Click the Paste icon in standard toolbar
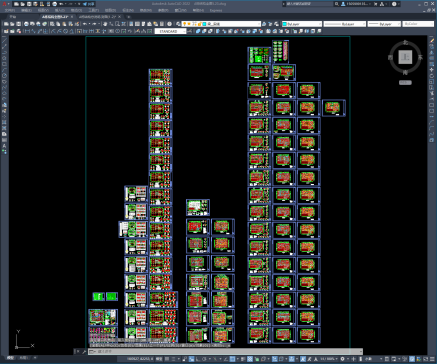Image resolution: width=437 pixels, height=364 pixels. 64,24
